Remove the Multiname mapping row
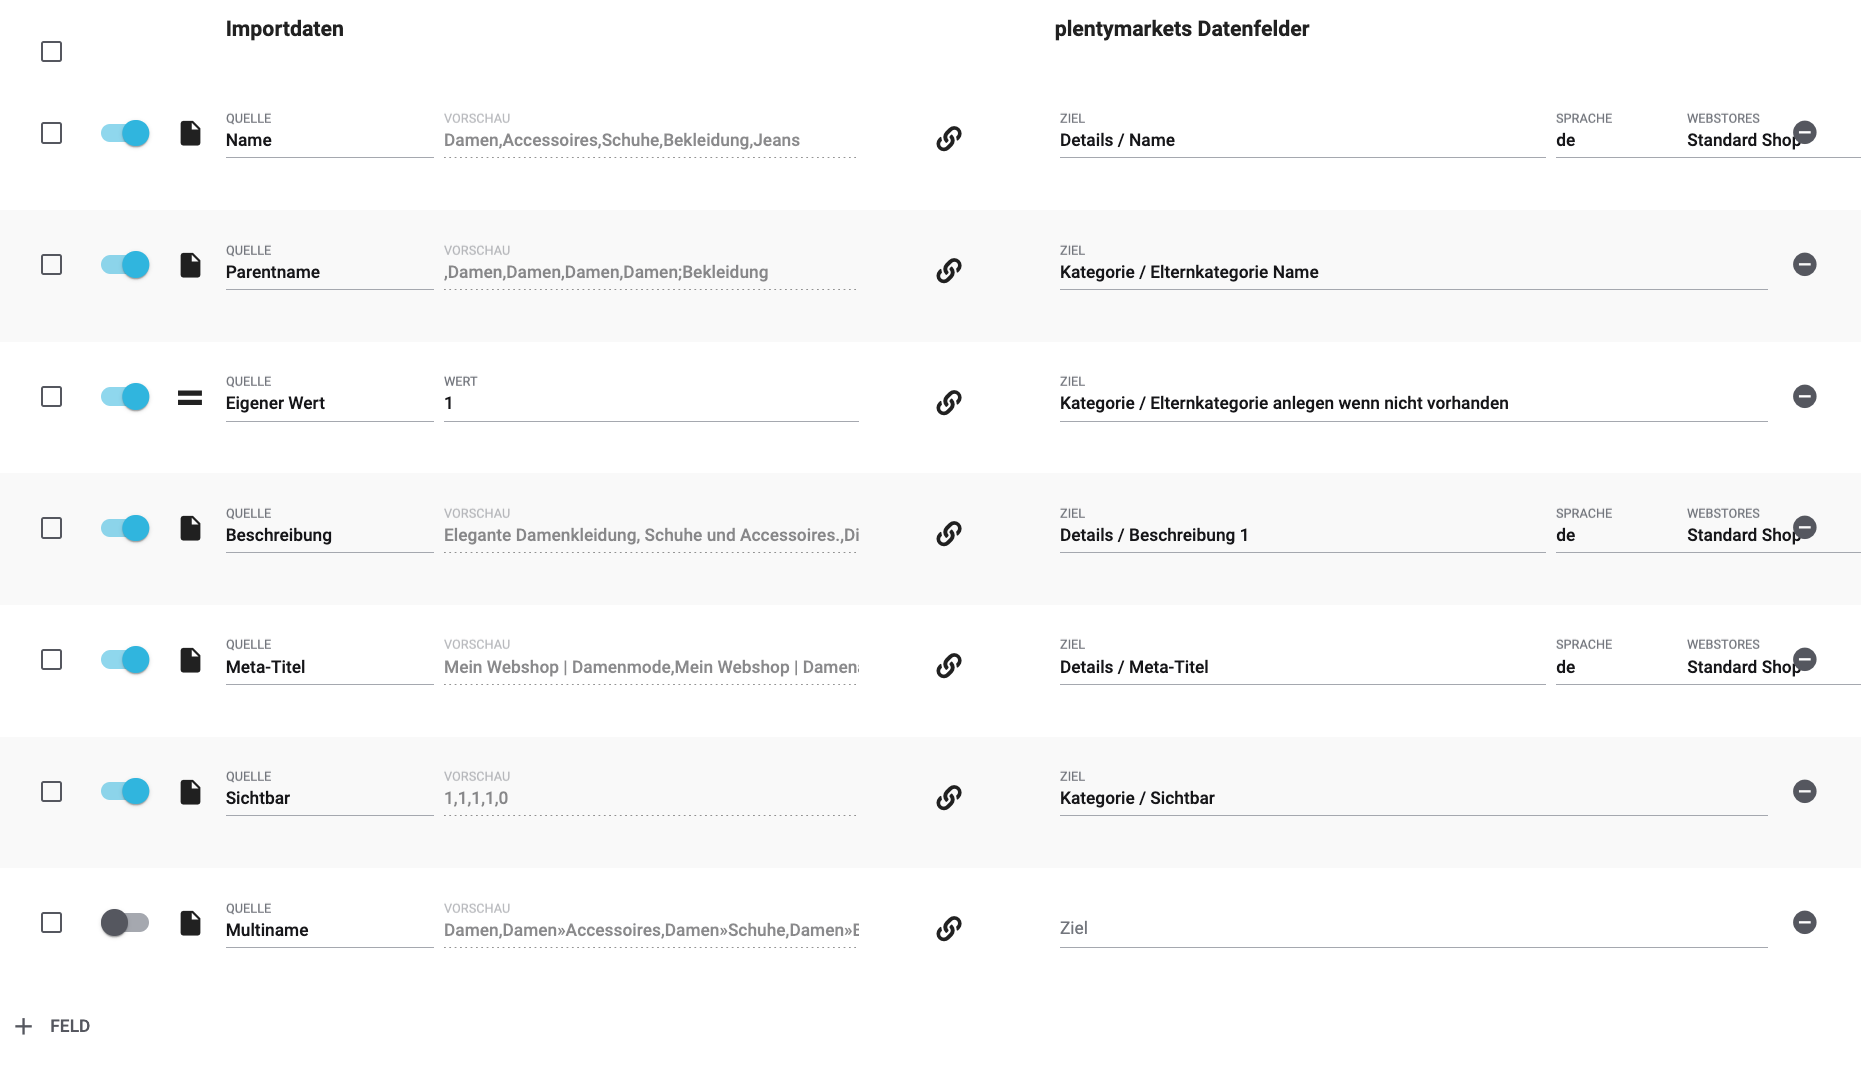This screenshot has height=1065, width=1861. point(1804,923)
